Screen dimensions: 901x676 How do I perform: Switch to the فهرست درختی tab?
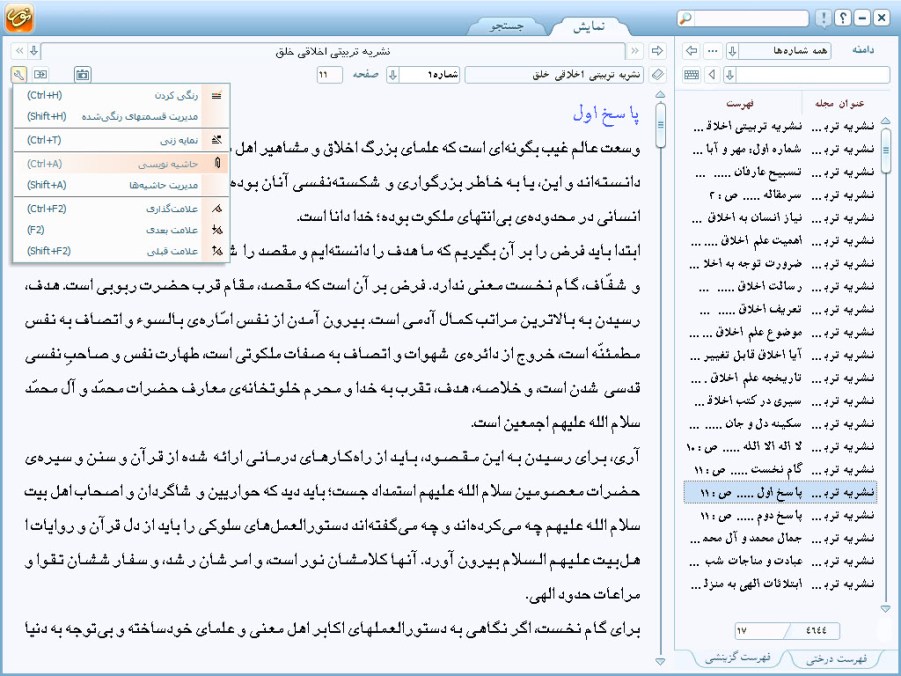point(836,659)
